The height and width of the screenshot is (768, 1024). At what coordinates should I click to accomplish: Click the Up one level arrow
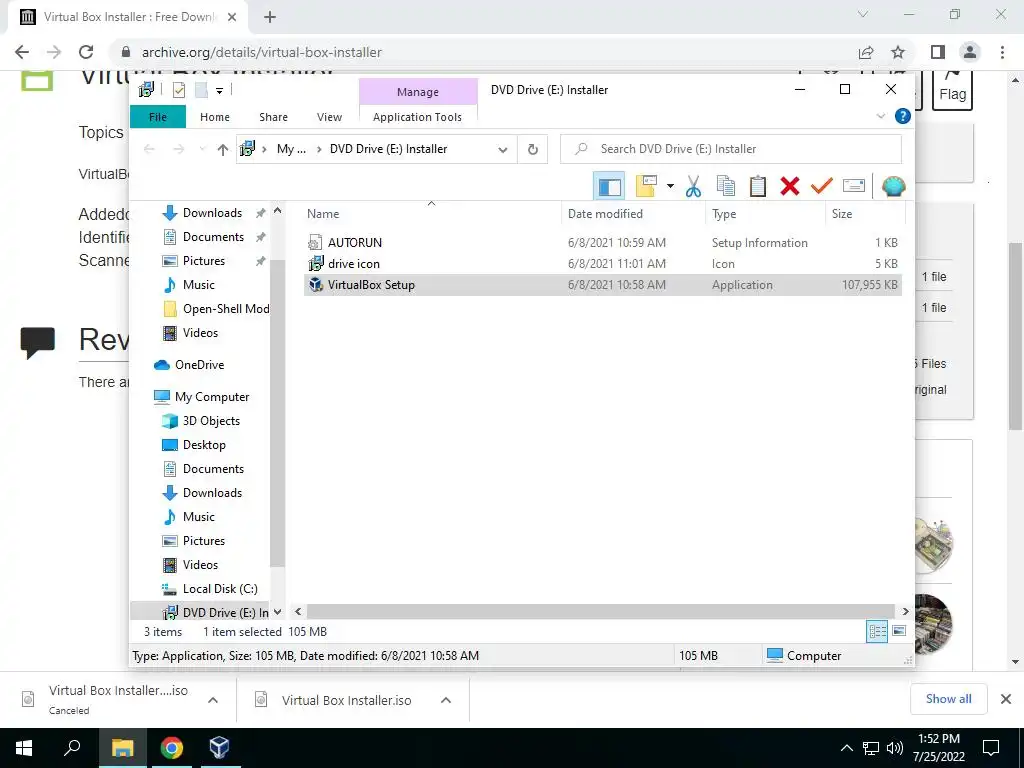[x=223, y=150]
